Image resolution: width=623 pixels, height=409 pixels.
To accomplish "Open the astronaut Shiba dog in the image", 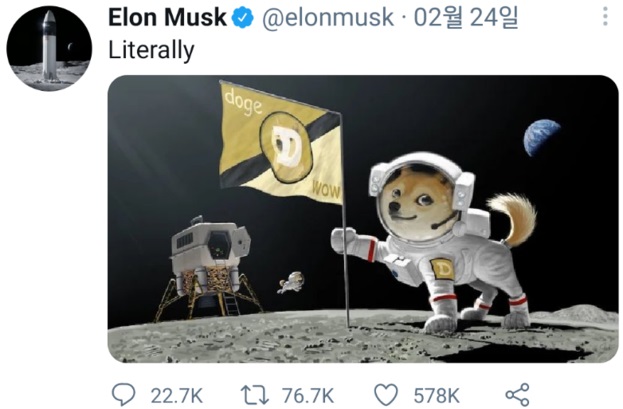I will click(x=433, y=242).
